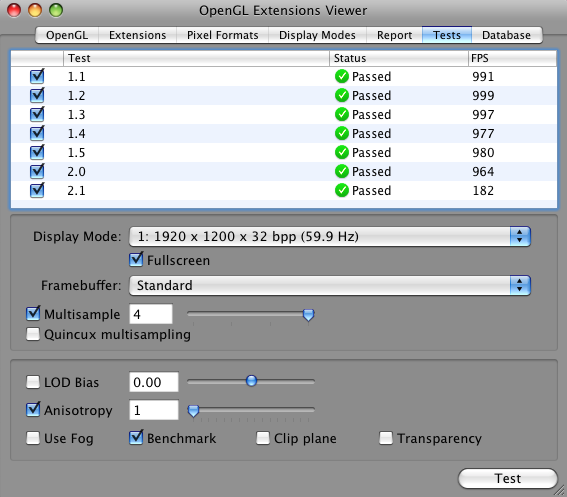Select the 991 FPS value
567x497 pixels.
point(483,77)
